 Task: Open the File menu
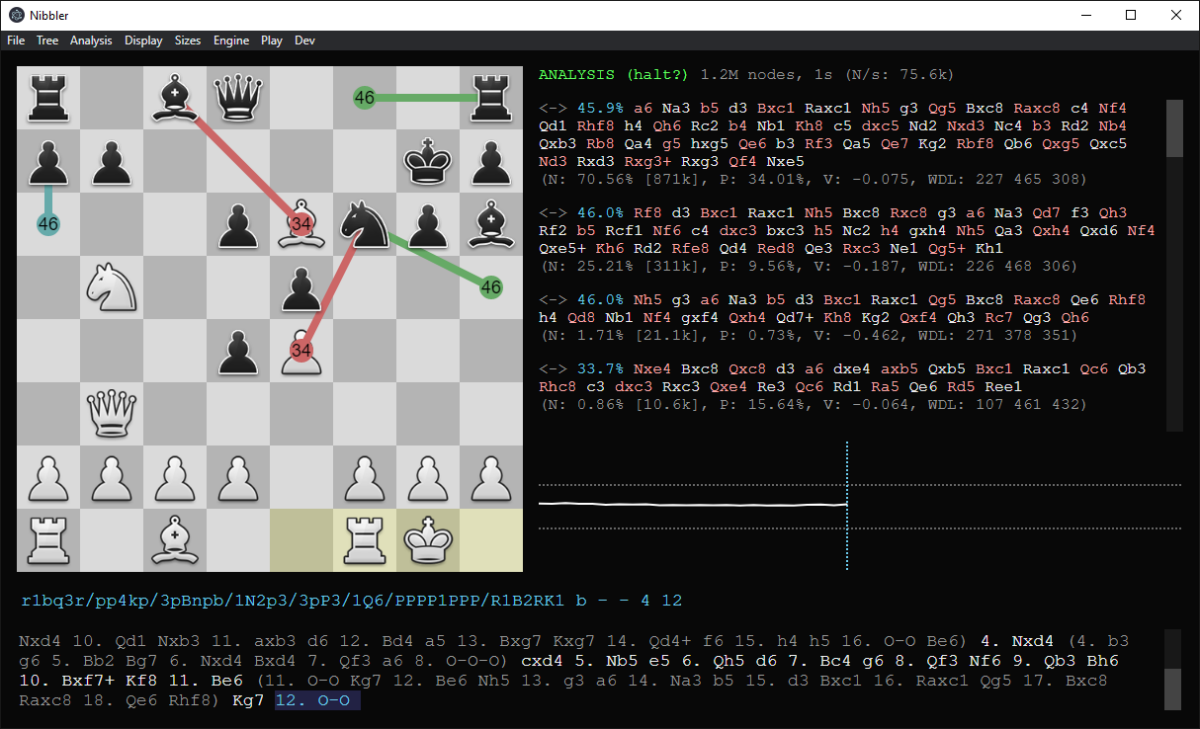coord(16,41)
